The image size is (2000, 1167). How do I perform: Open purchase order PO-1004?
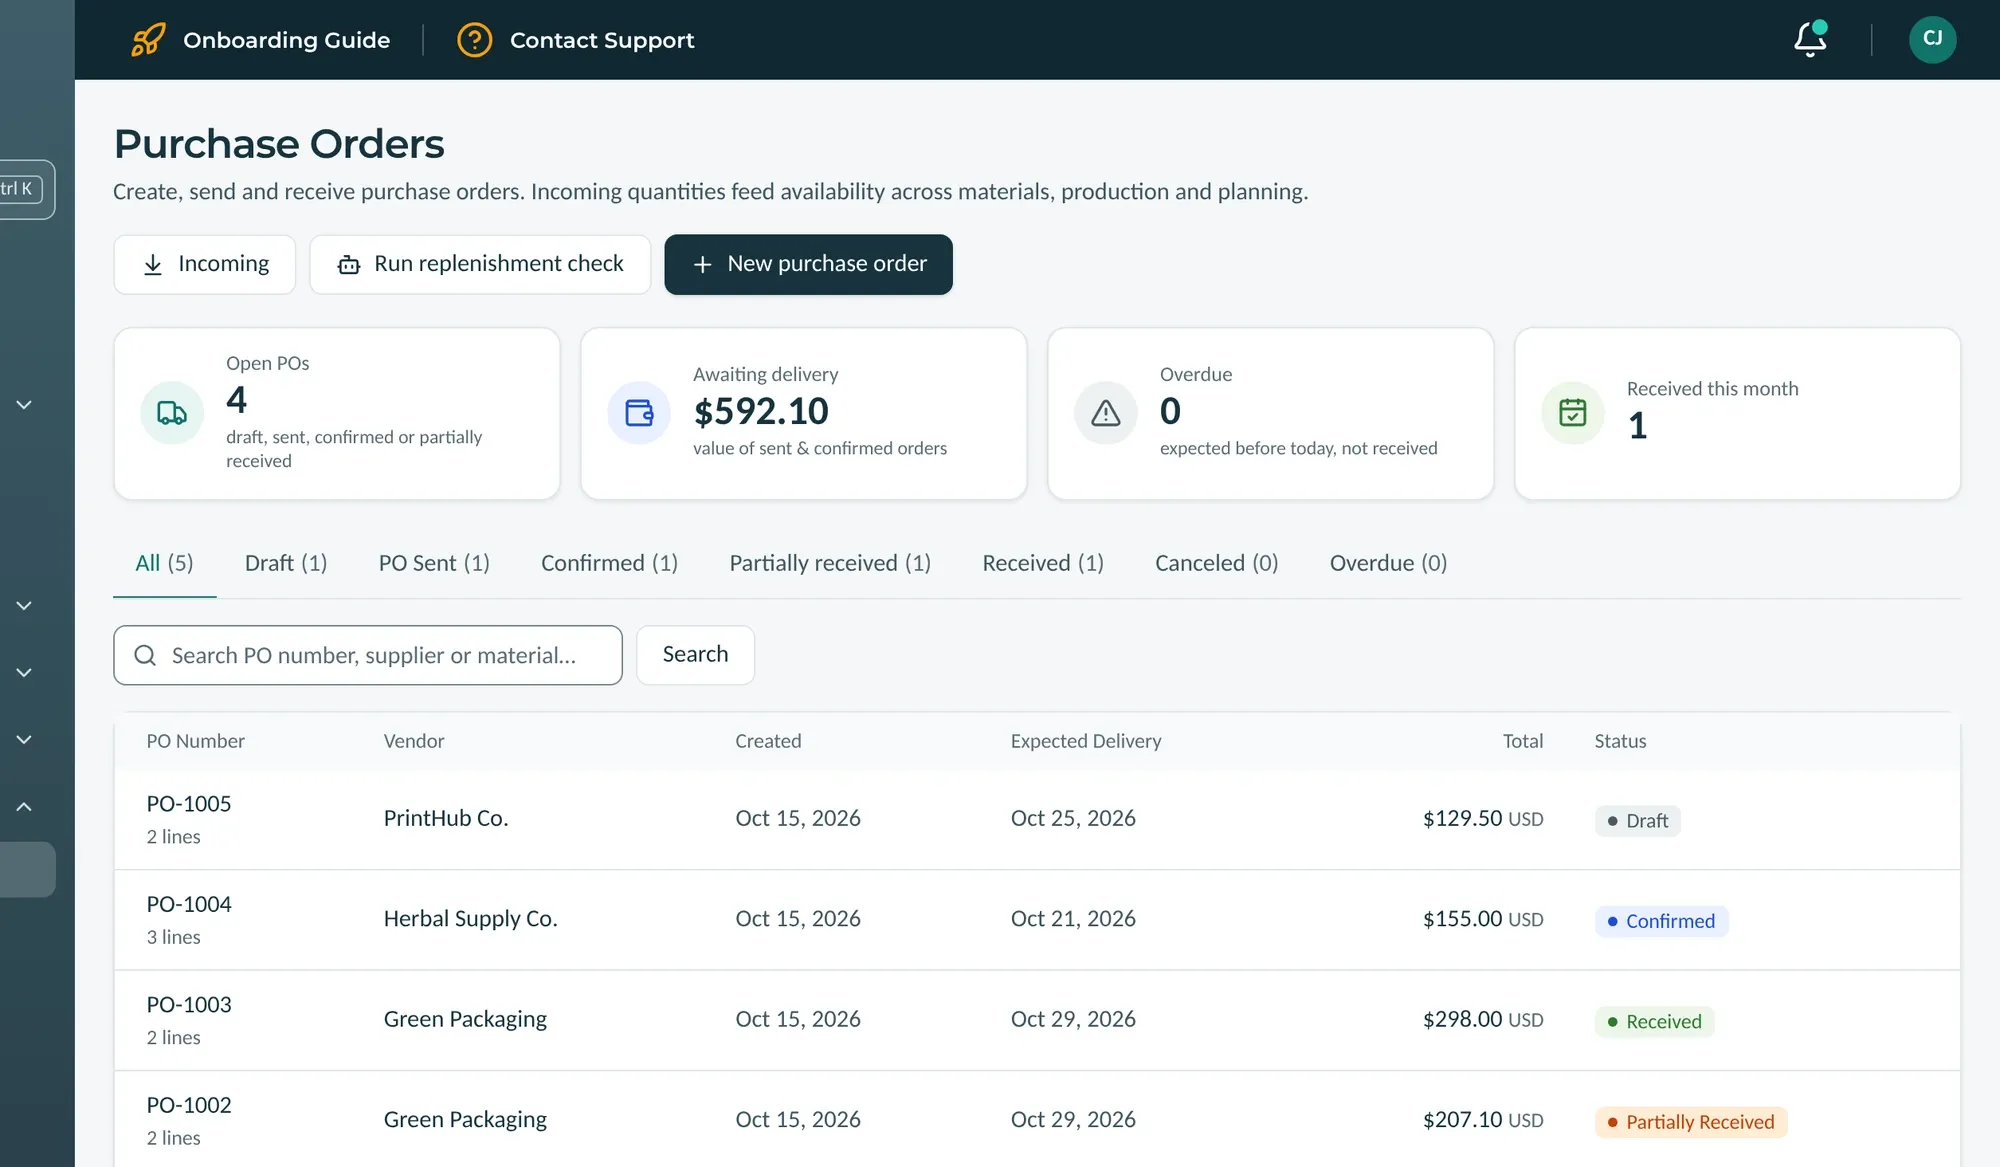(x=189, y=904)
